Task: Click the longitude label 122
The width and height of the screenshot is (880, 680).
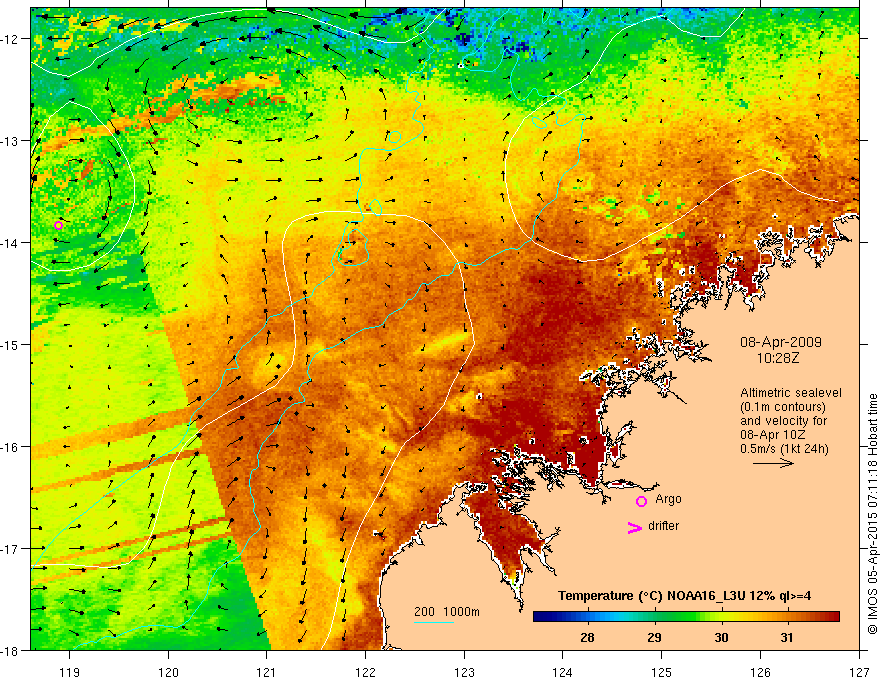Action: (365, 672)
